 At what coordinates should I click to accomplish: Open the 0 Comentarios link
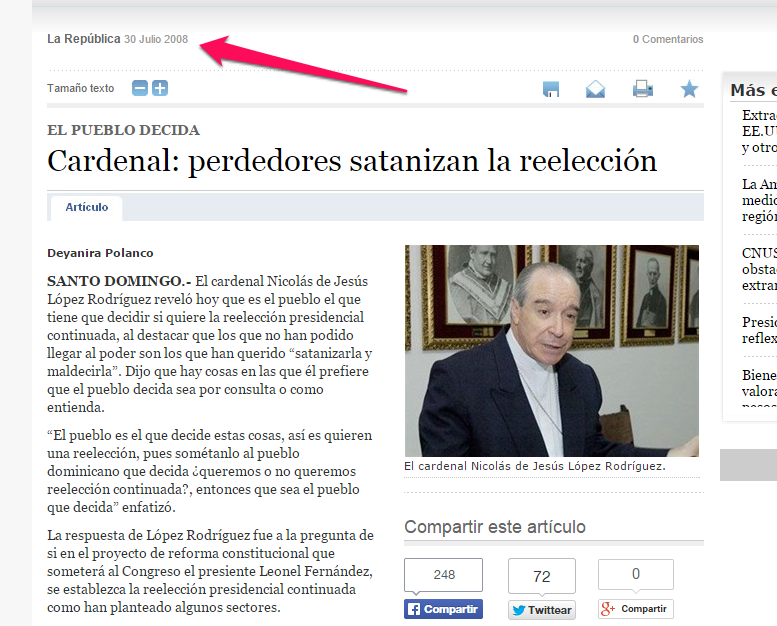tap(668, 39)
